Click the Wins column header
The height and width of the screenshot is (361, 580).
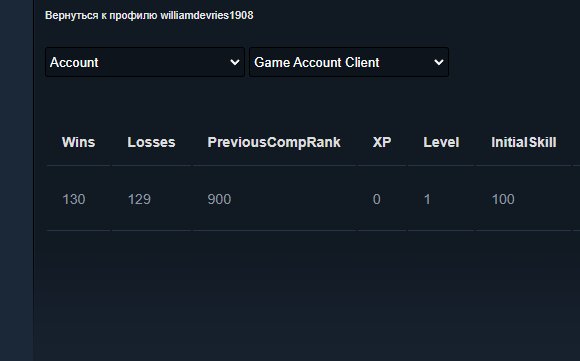(78, 142)
